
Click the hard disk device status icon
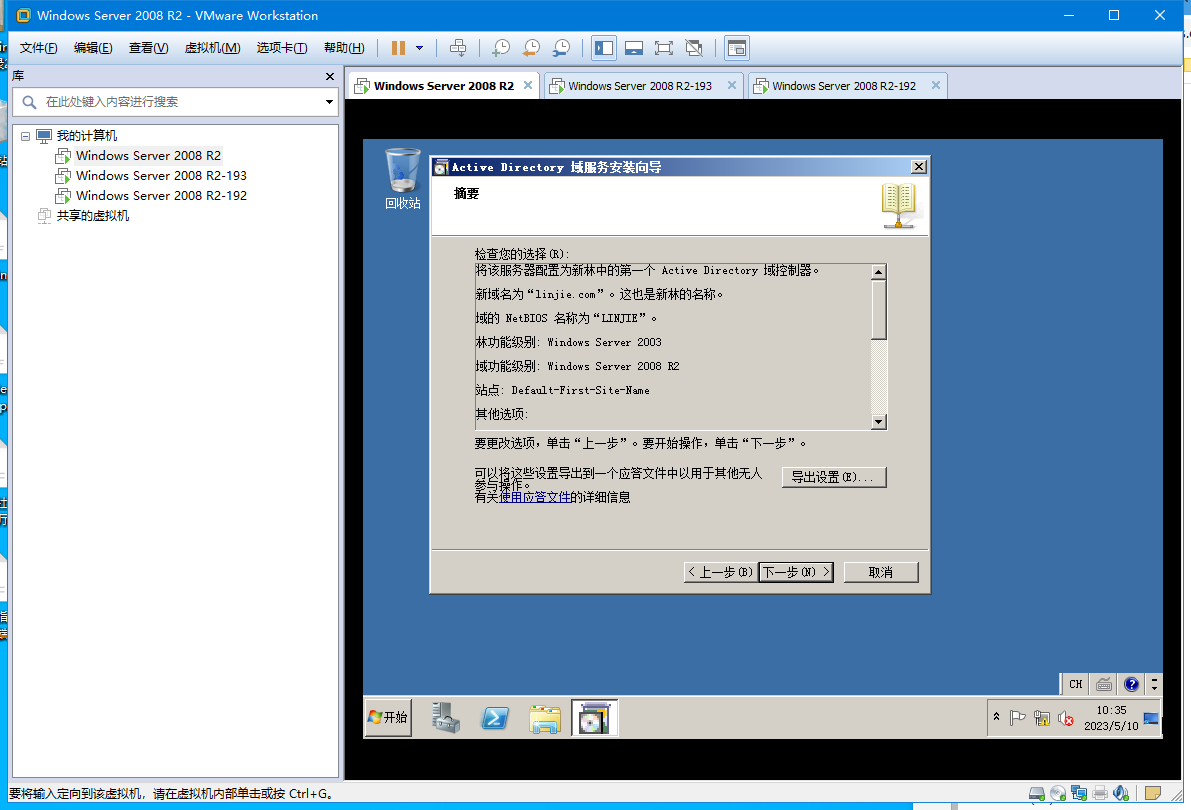pos(1037,793)
